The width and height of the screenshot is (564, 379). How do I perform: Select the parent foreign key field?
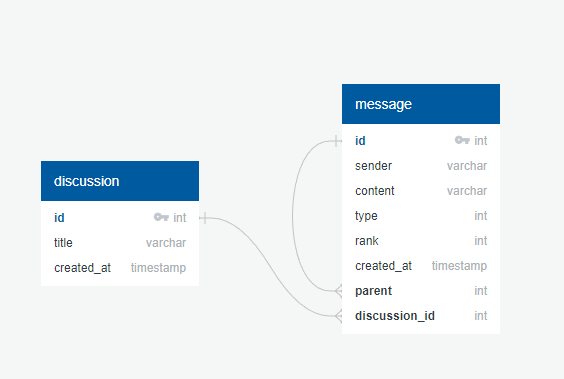(x=421, y=291)
